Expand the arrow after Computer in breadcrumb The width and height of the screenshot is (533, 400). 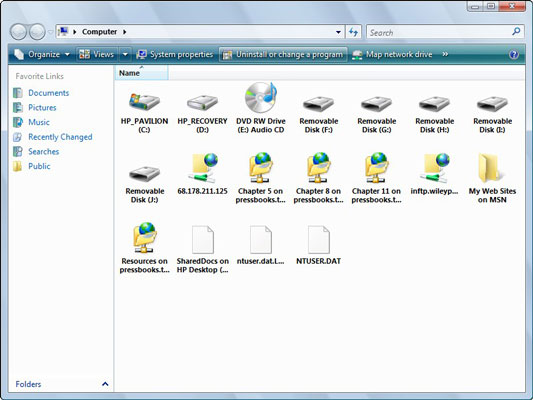(x=125, y=32)
